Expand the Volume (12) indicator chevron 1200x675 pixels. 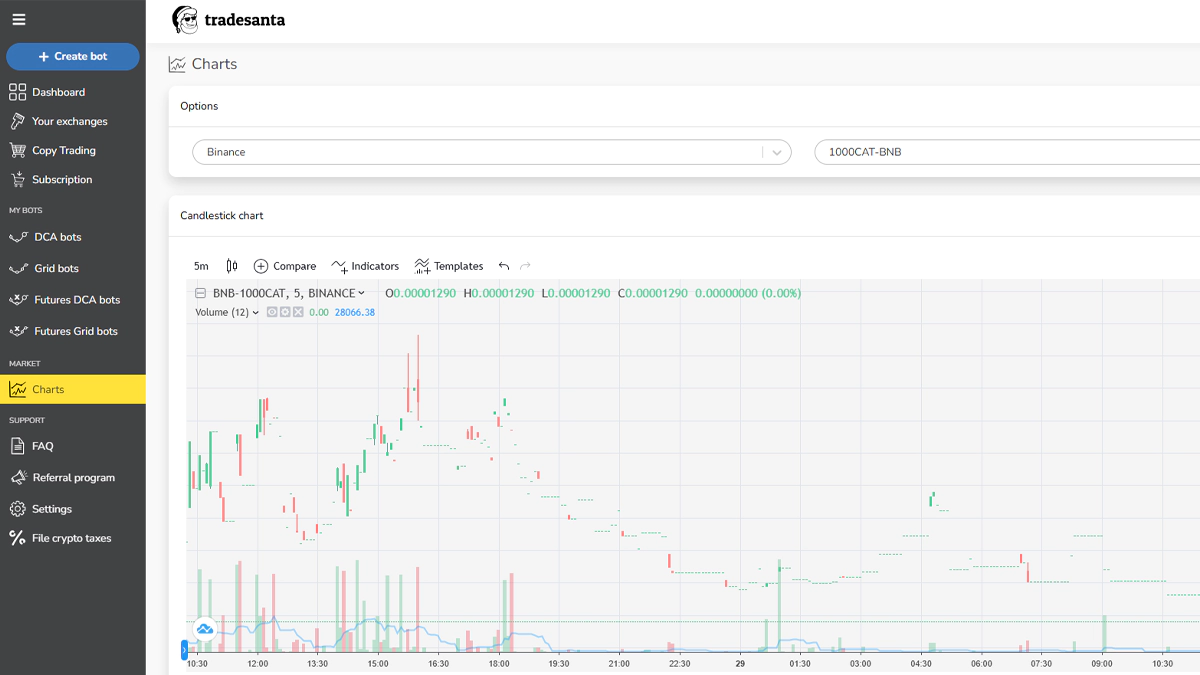(x=256, y=313)
